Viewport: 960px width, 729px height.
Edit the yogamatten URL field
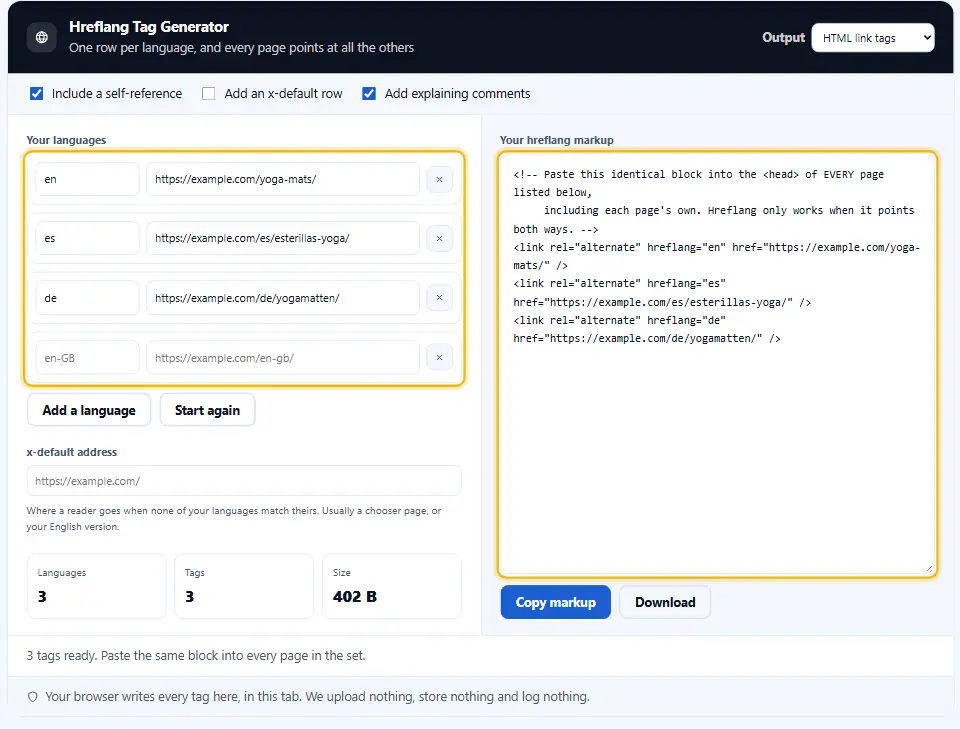tap(283, 298)
